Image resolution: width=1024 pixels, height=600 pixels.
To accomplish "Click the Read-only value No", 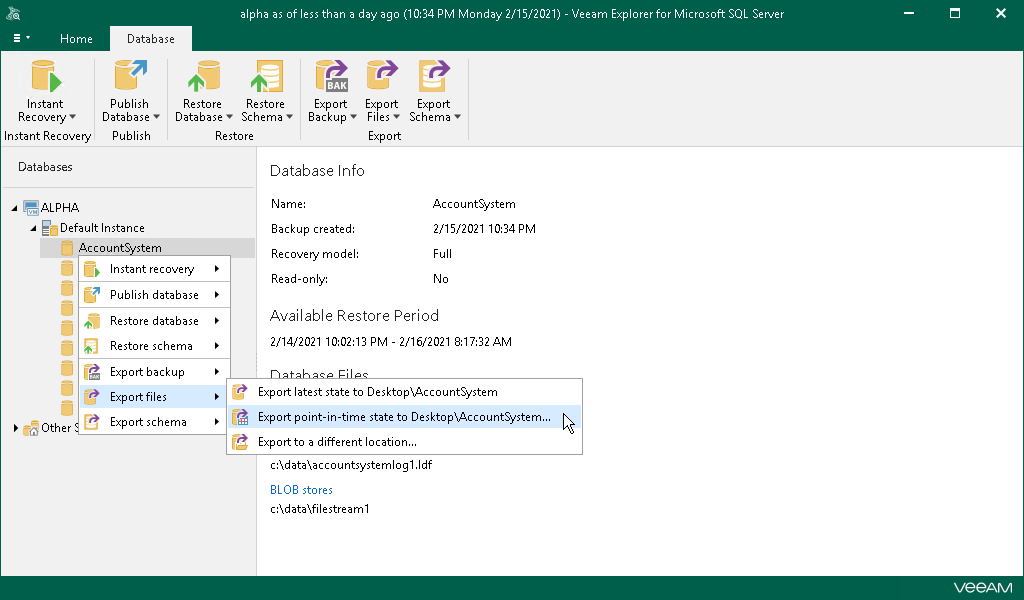I will [x=441, y=279].
